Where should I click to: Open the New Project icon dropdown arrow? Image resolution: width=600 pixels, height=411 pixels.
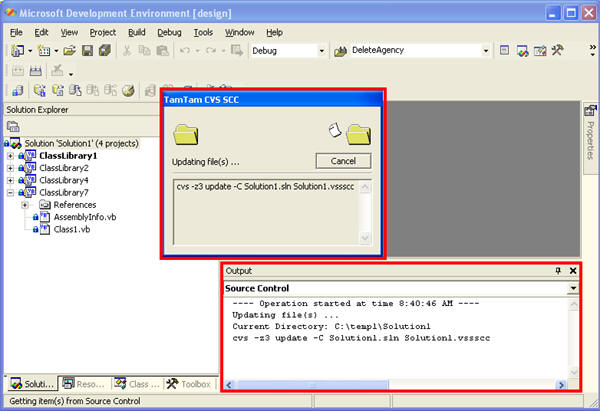pyautogui.click(x=30, y=51)
